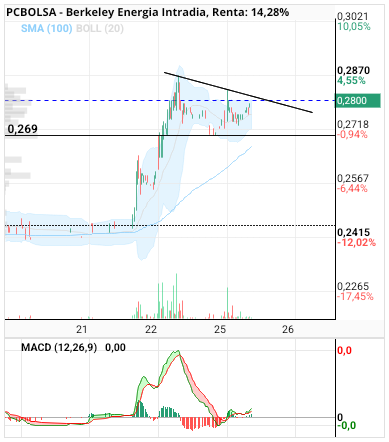Screen dimensions: 389x442
Task: Click date label 21 on time axis
Action: tap(82, 329)
